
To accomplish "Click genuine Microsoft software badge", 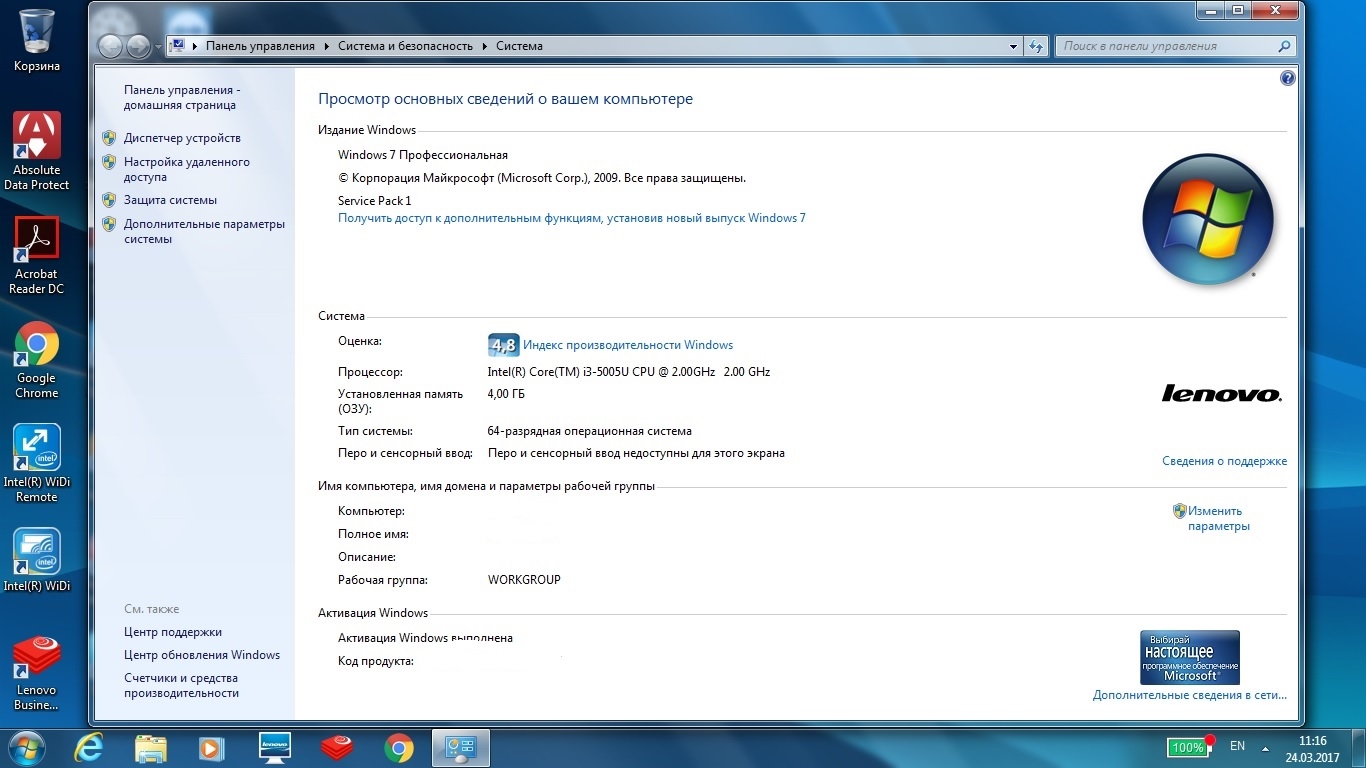I will pyautogui.click(x=1190, y=657).
